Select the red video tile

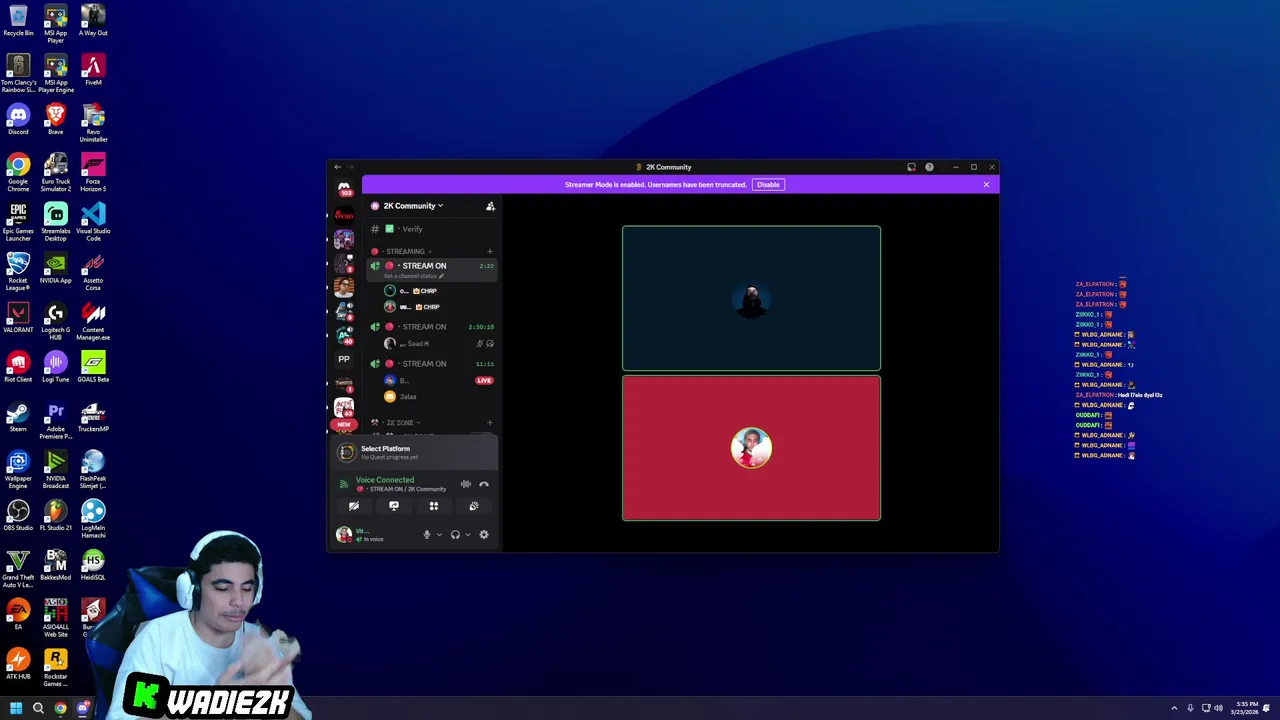(751, 448)
